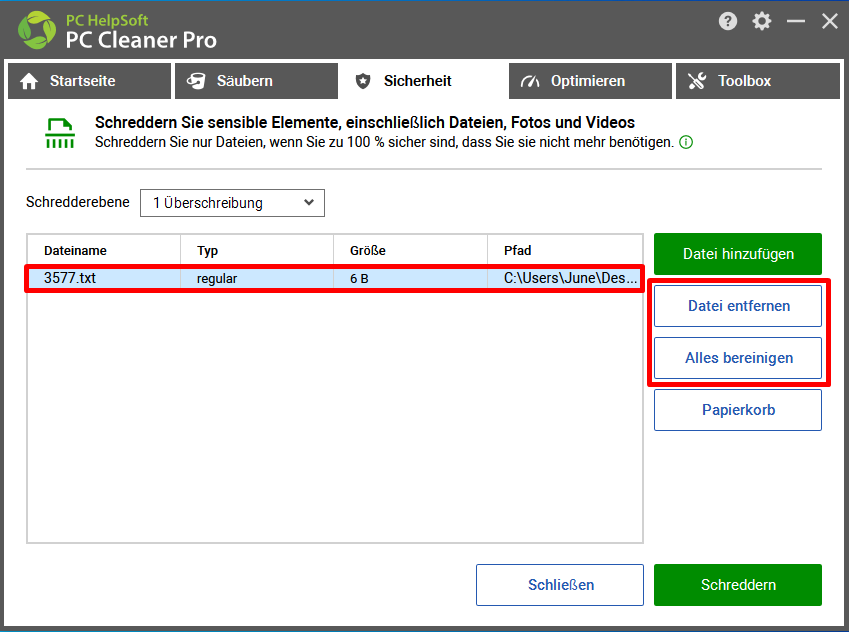
Task: Select the 3577.txt file row
Action: click(x=335, y=278)
